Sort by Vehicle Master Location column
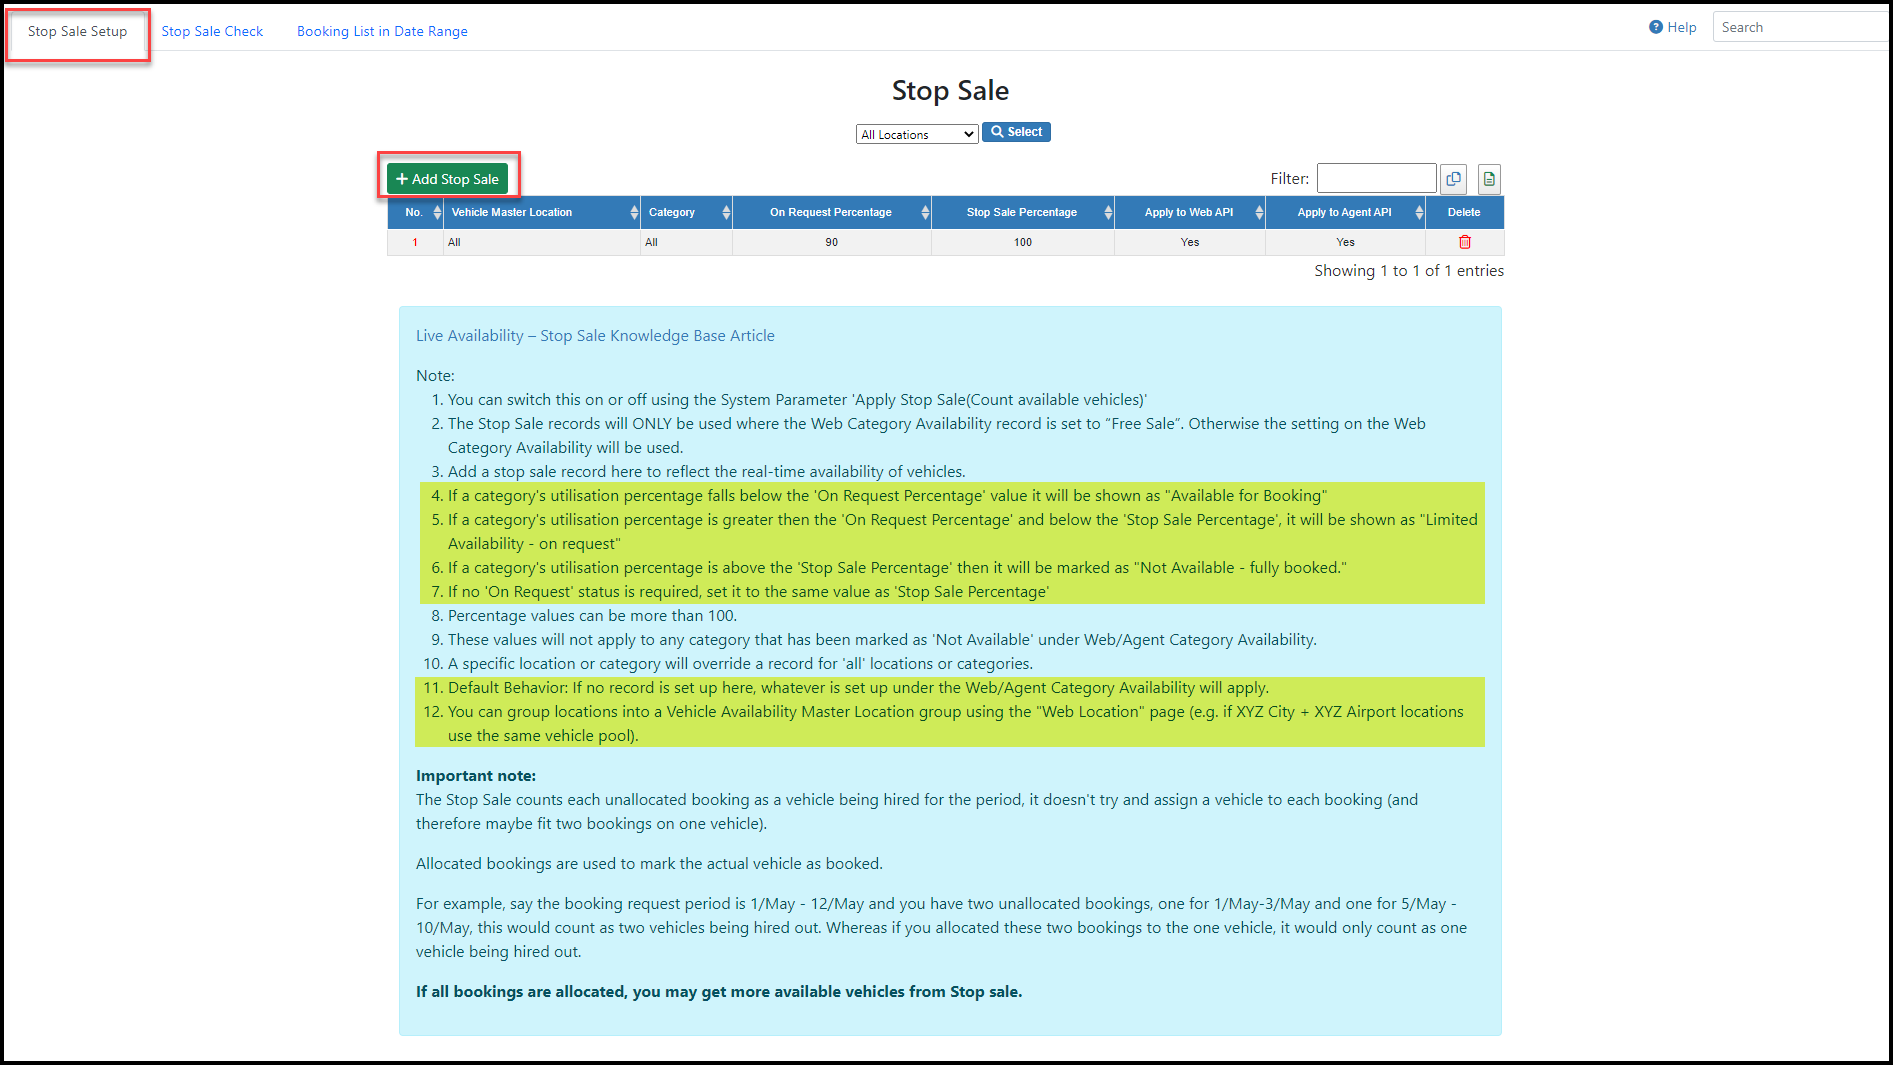The height and width of the screenshot is (1065, 1893). tap(542, 212)
